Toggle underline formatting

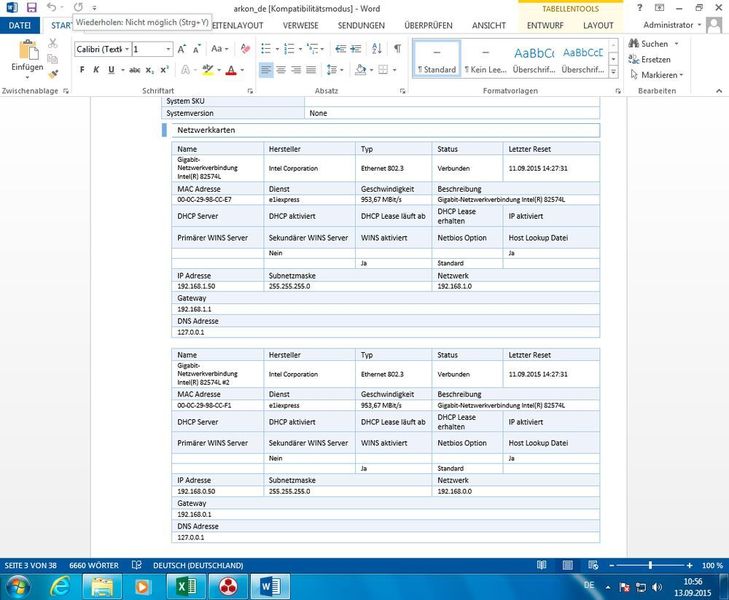pos(110,70)
